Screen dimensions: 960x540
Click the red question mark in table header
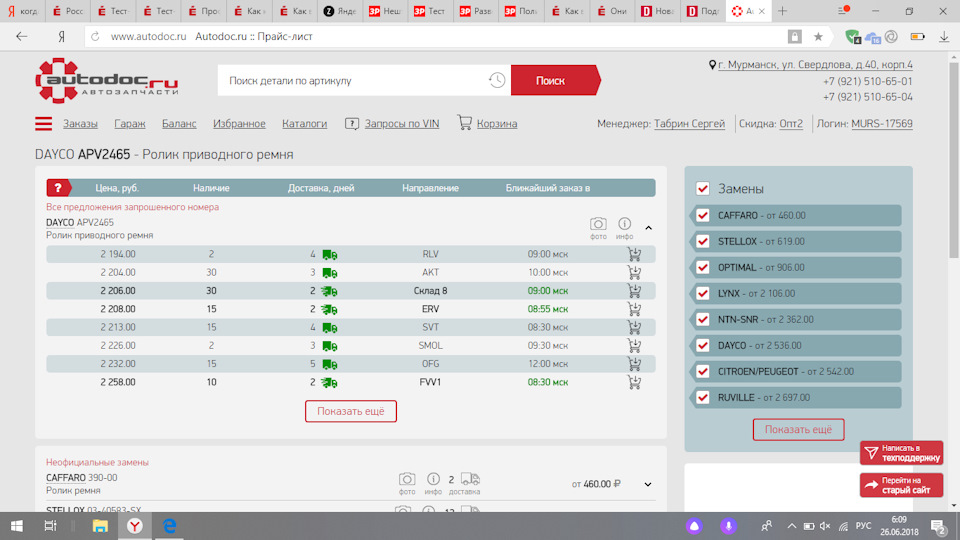click(x=58, y=188)
